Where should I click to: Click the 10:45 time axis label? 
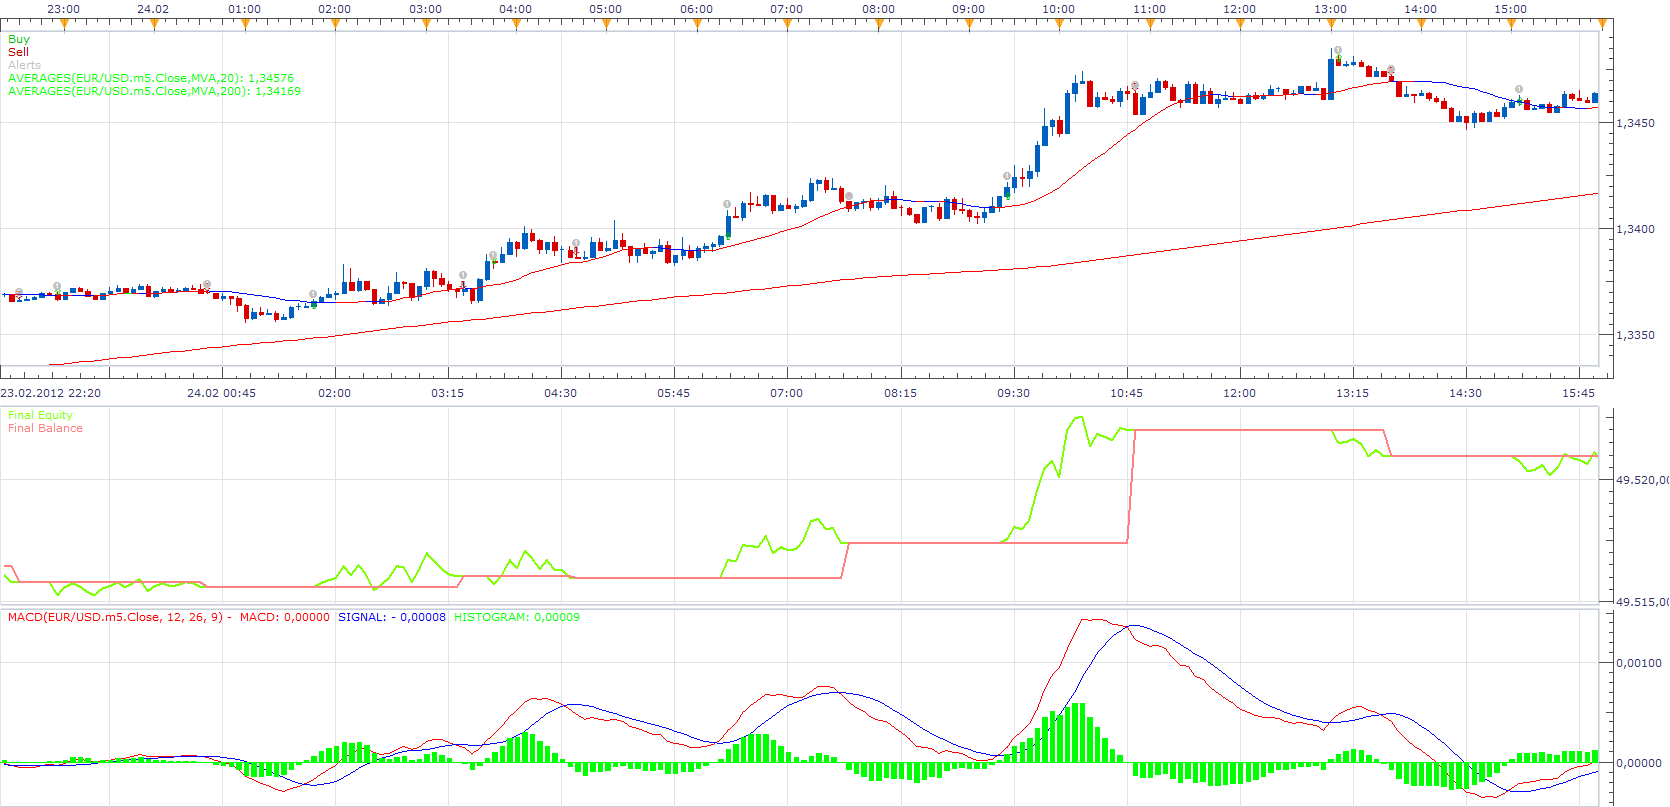1126,393
